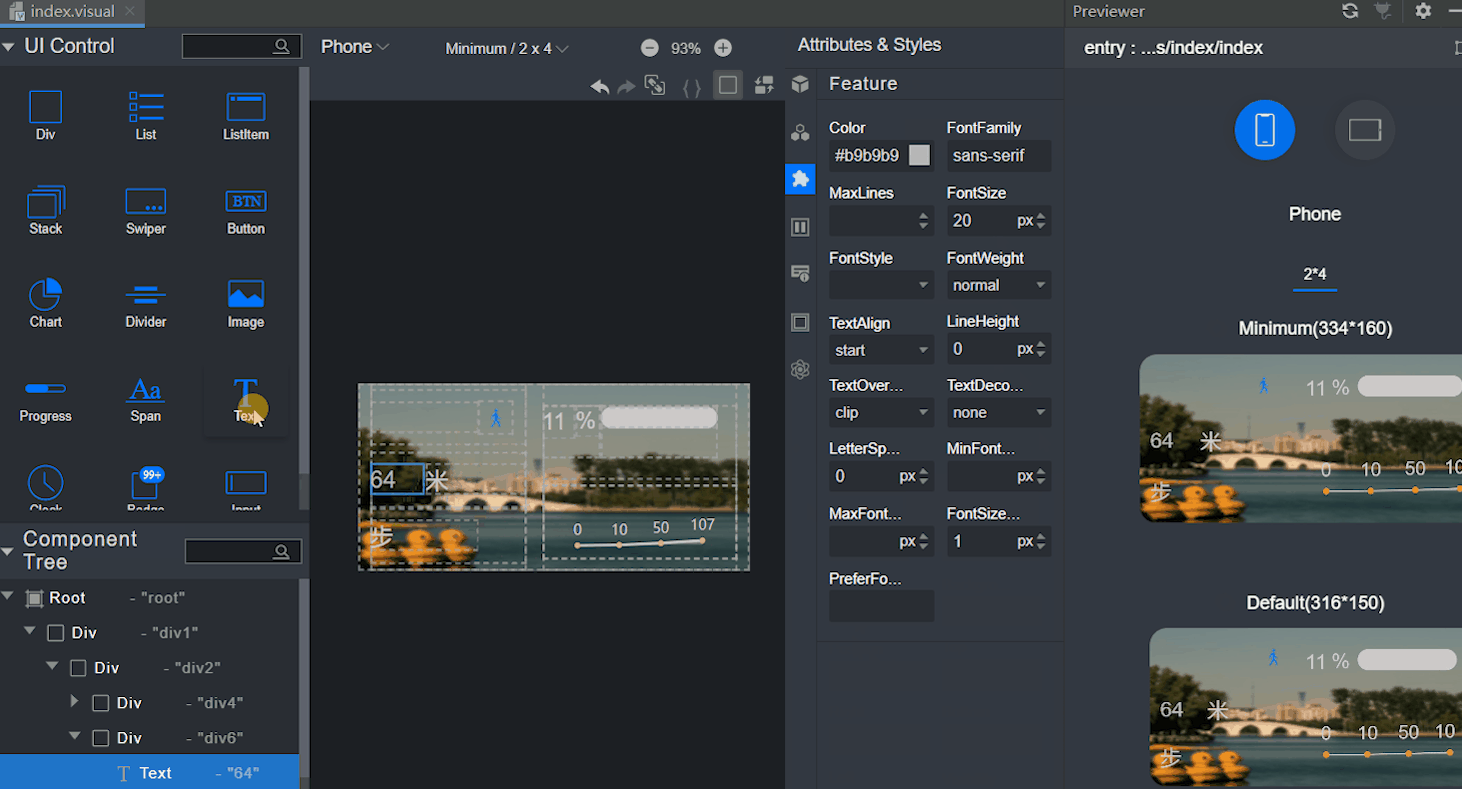Expand the div4 tree node
Screen dimensions: 1462x789
74,702
